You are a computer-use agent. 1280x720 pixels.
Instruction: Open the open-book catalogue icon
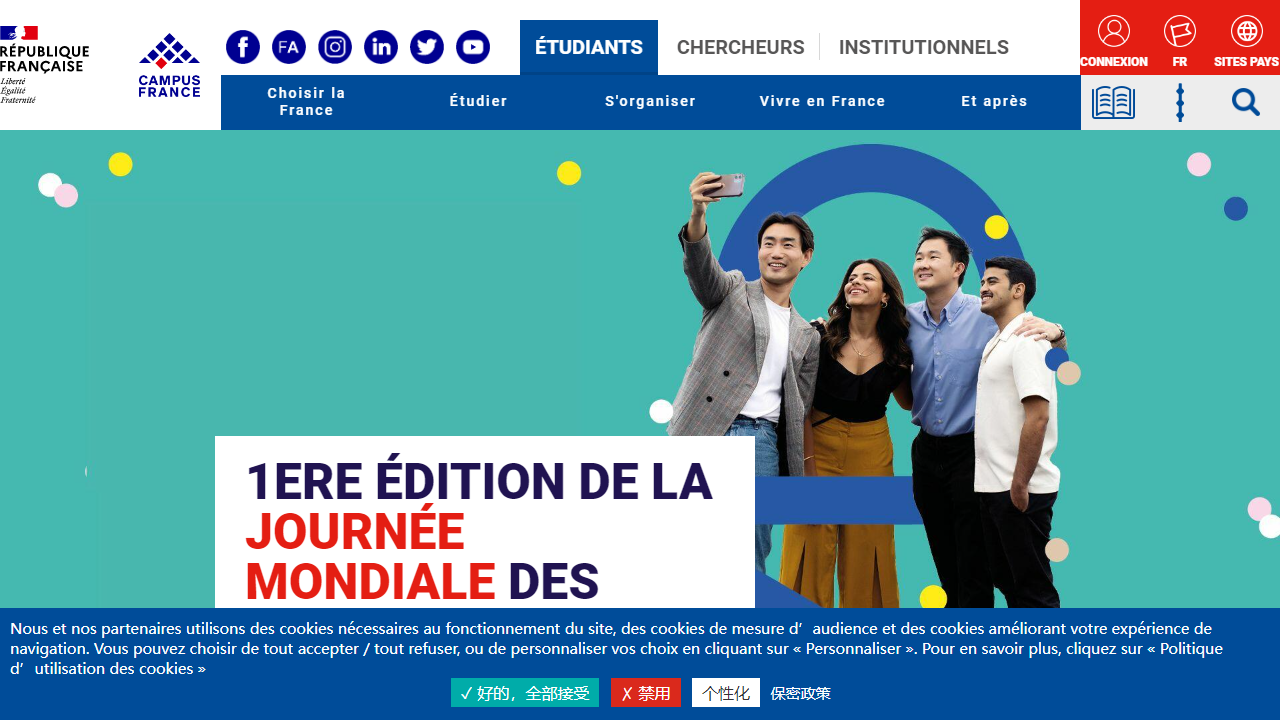1113,102
